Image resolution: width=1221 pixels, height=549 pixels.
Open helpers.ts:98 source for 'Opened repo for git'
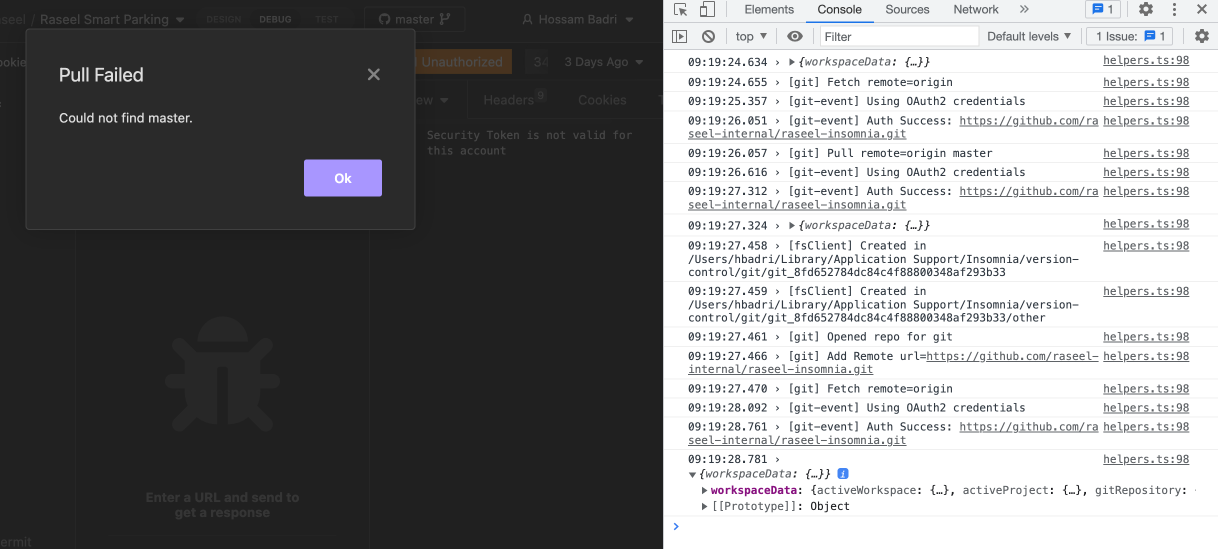1146,337
